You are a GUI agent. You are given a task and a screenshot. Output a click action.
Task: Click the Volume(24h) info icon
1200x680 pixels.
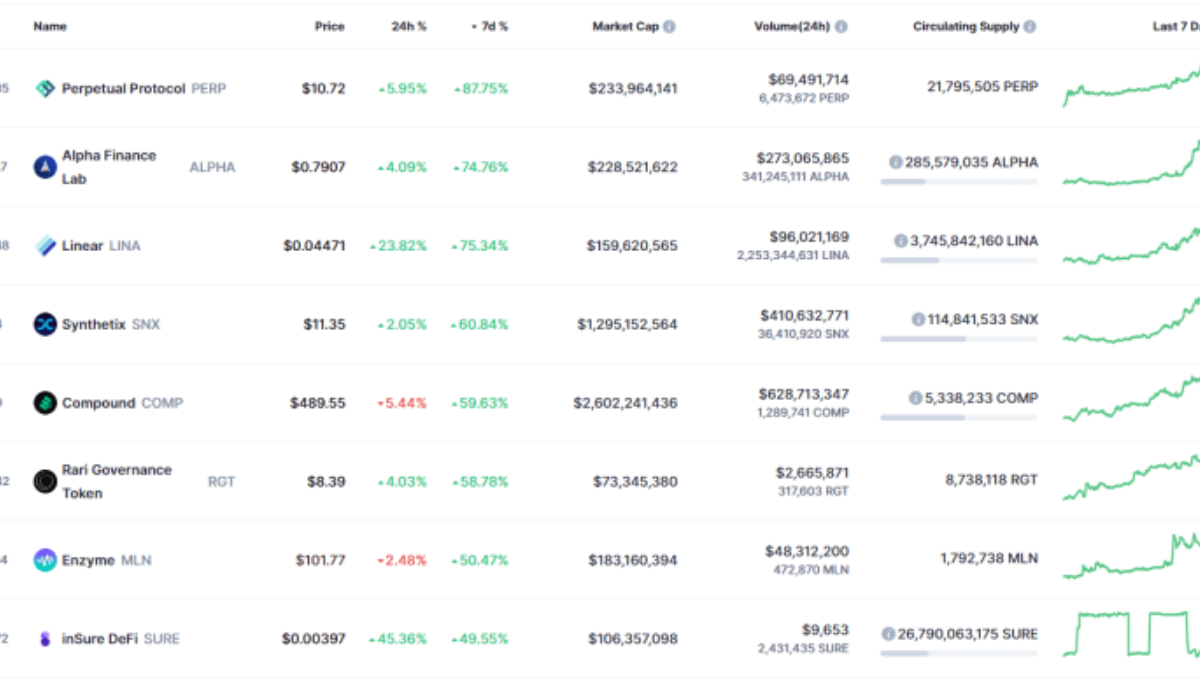(x=841, y=27)
